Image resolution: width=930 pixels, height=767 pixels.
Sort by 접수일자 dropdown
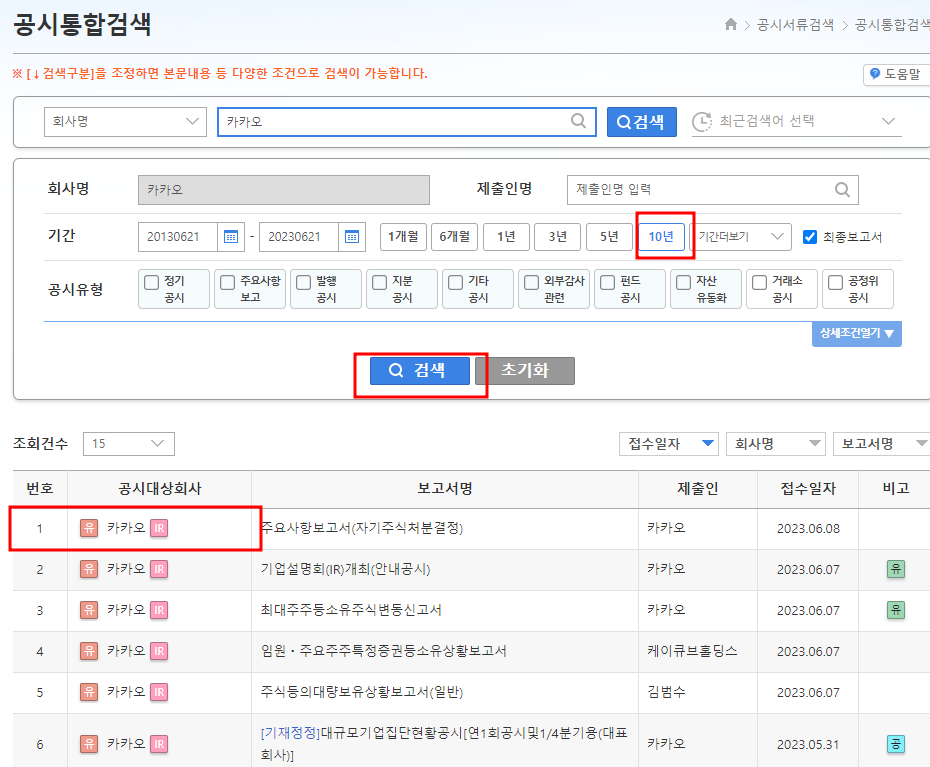pyautogui.click(x=669, y=444)
